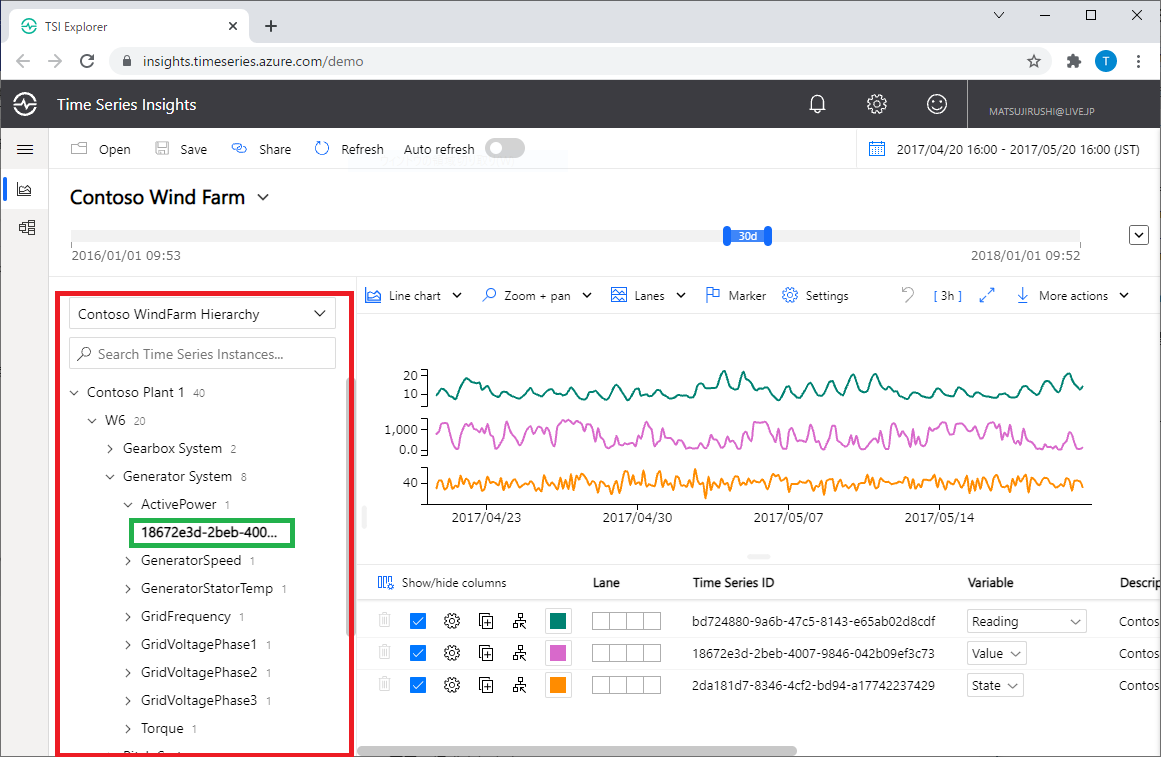Open the Reading variable dropdown
This screenshot has height=757, width=1161.
point(1026,621)
